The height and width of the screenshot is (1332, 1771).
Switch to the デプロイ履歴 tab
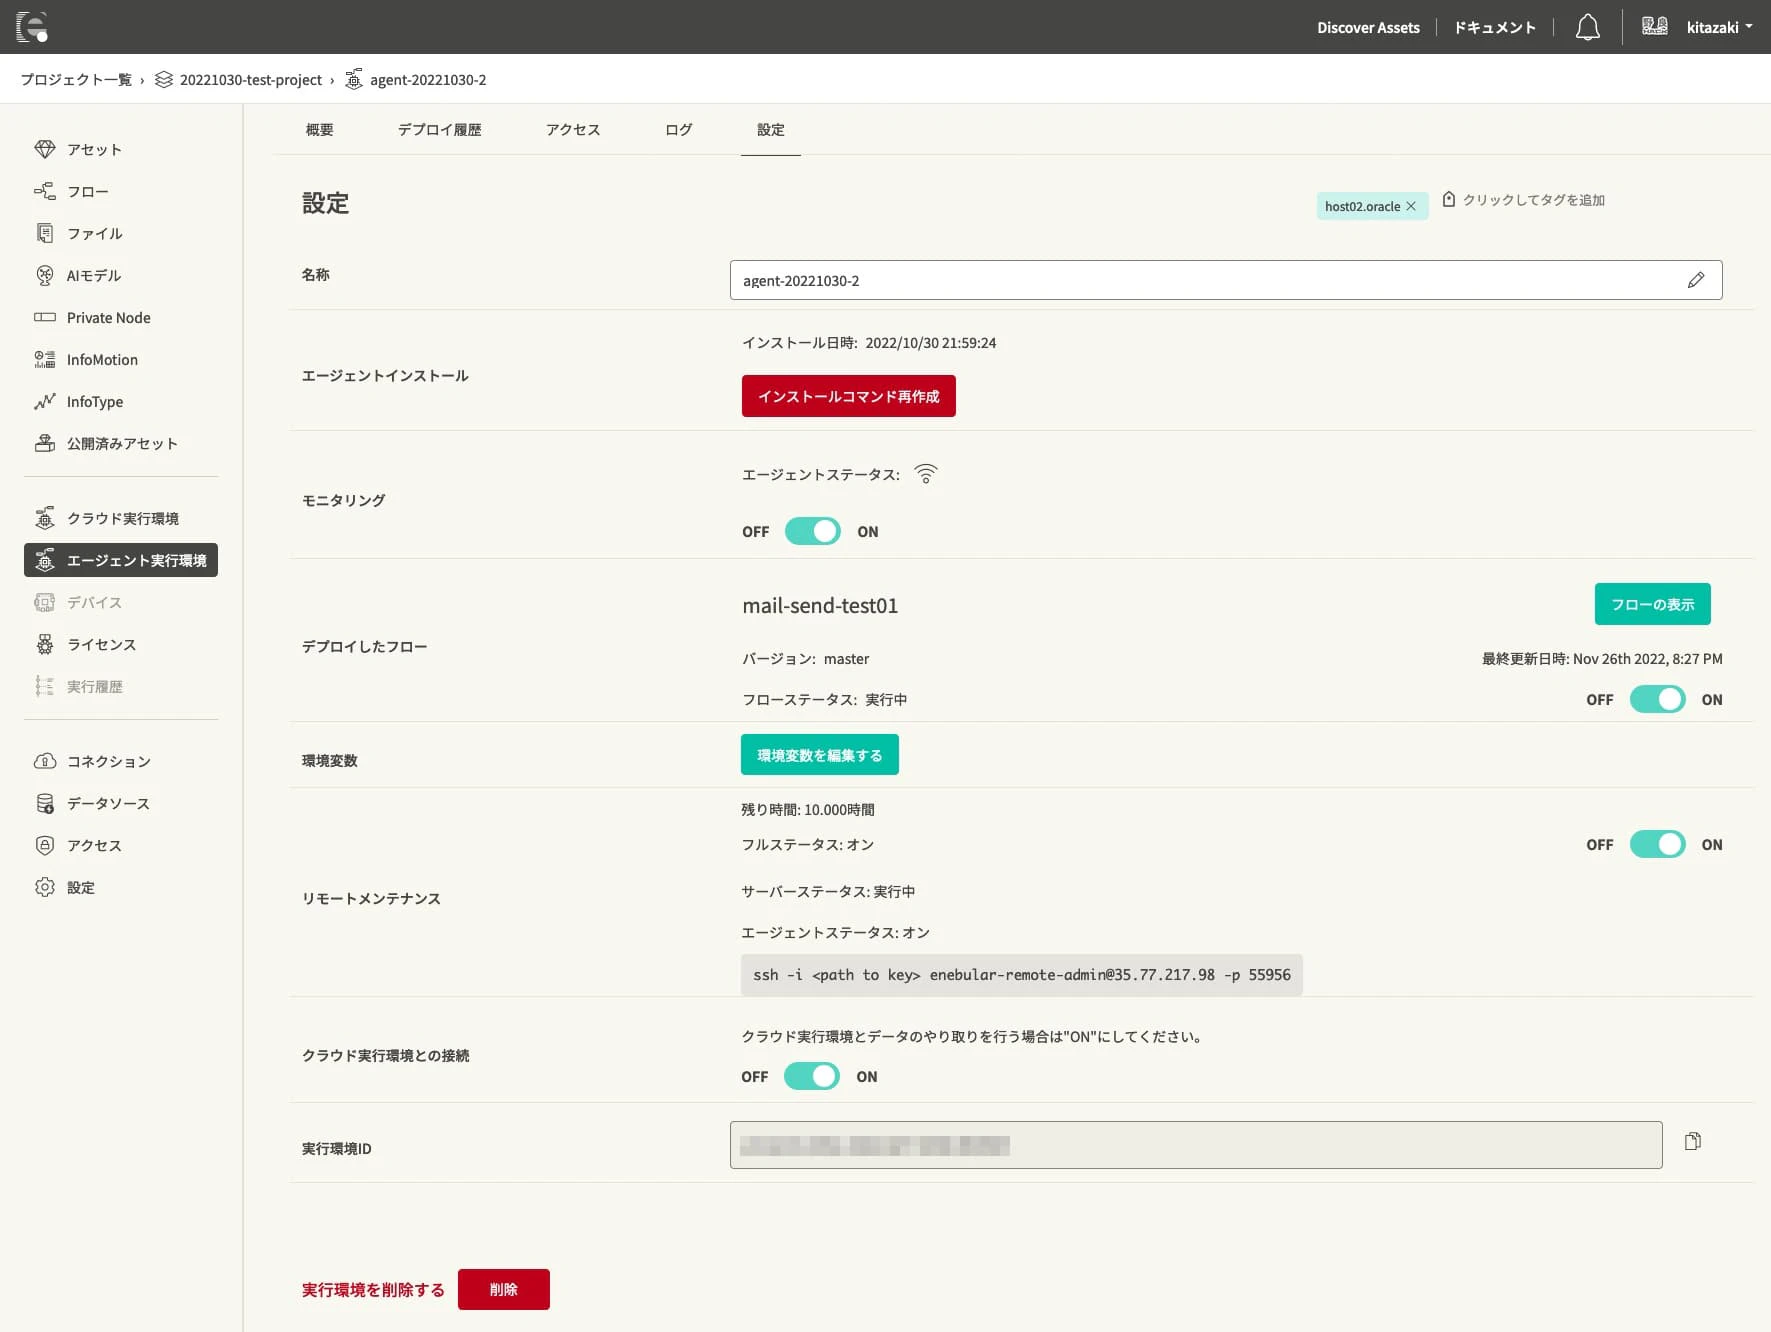pos(440,130)
